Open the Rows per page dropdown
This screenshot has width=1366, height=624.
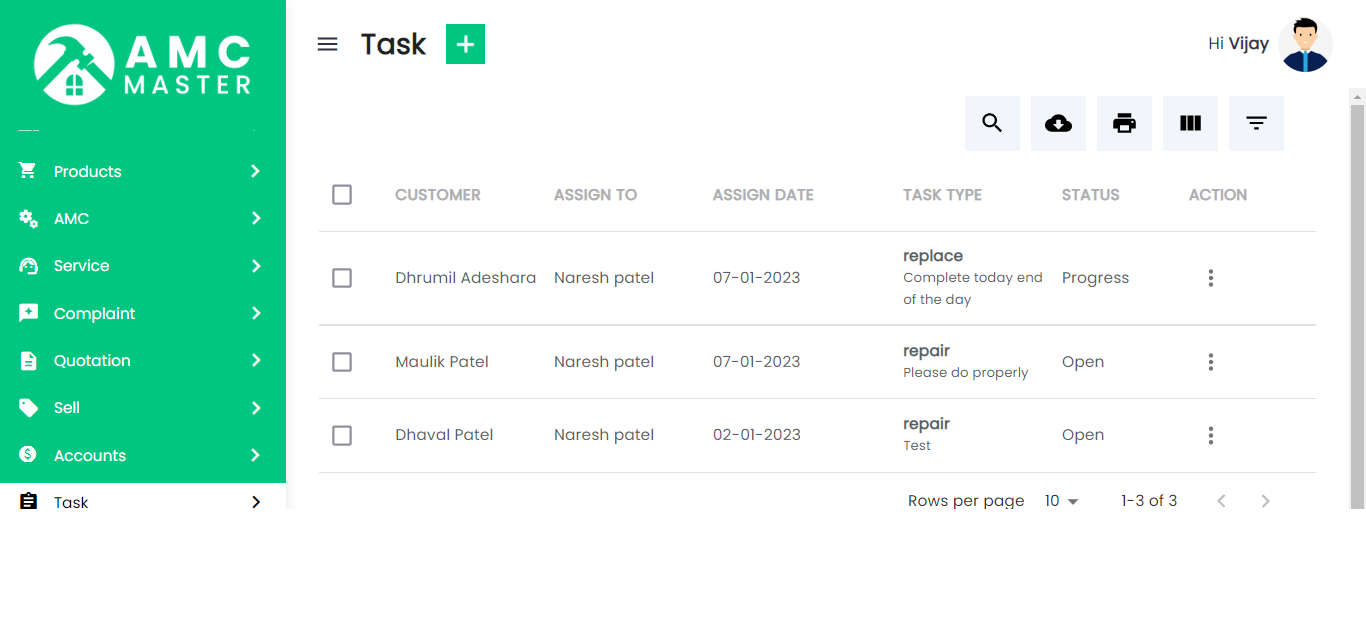pos(1060,500)
